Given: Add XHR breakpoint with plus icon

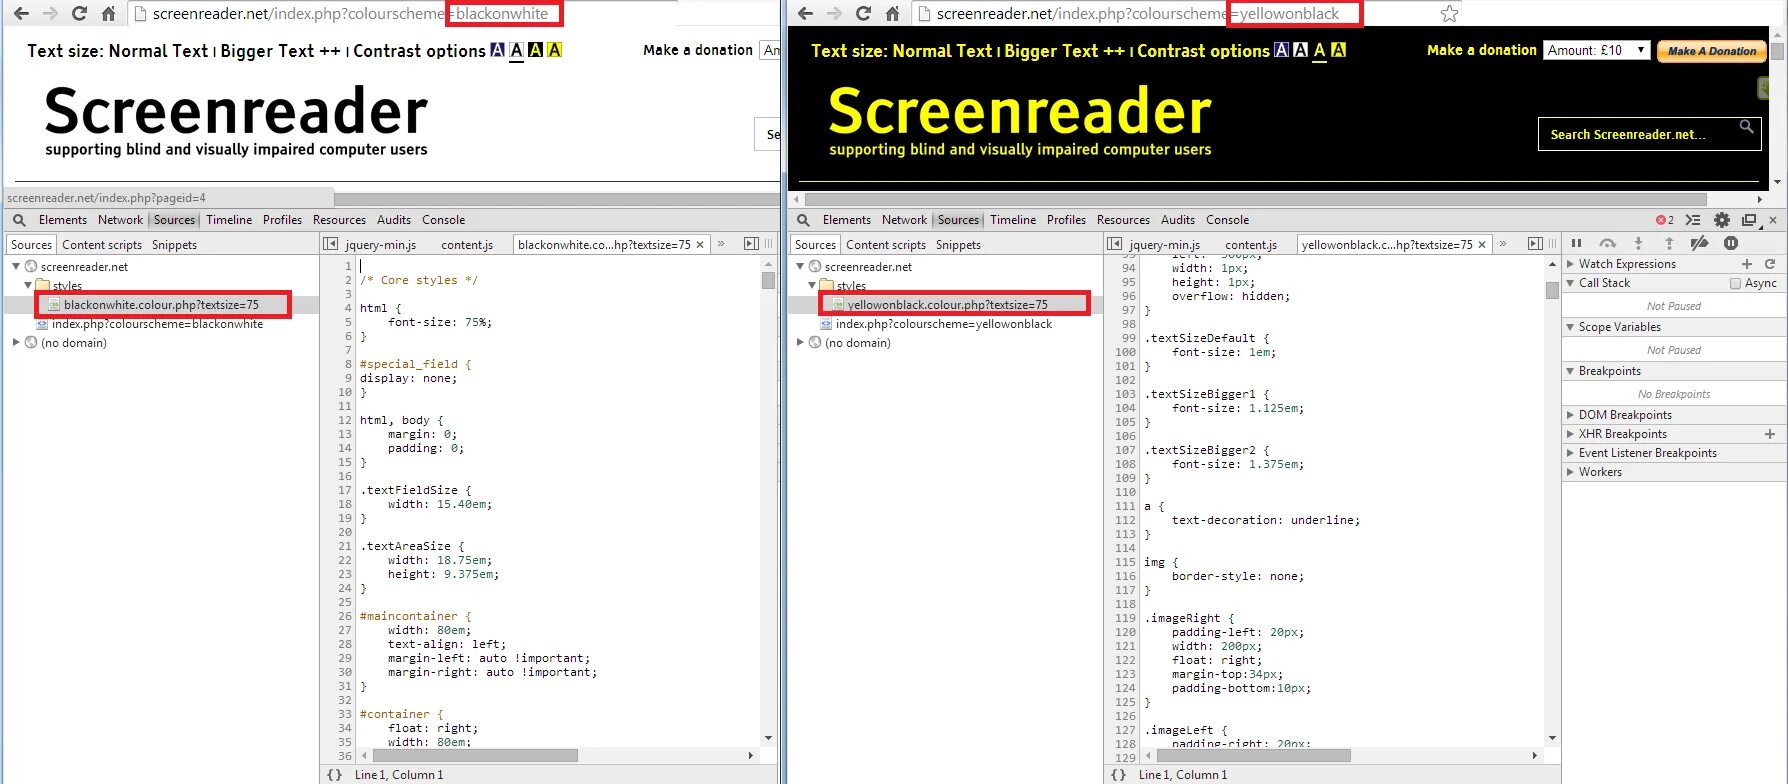Looking at the screenshot, I should point(1769,434).
